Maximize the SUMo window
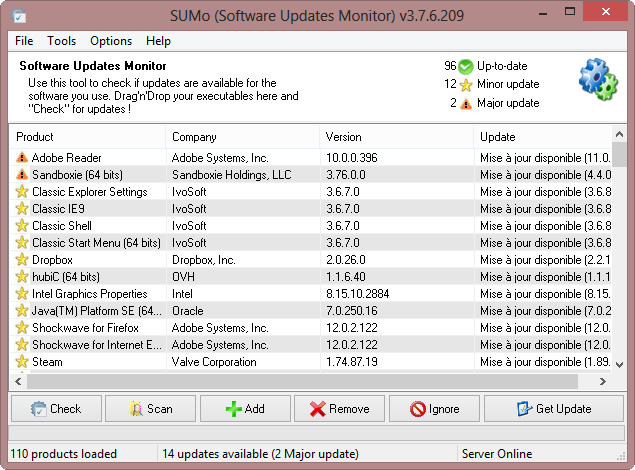 point(570,11)
